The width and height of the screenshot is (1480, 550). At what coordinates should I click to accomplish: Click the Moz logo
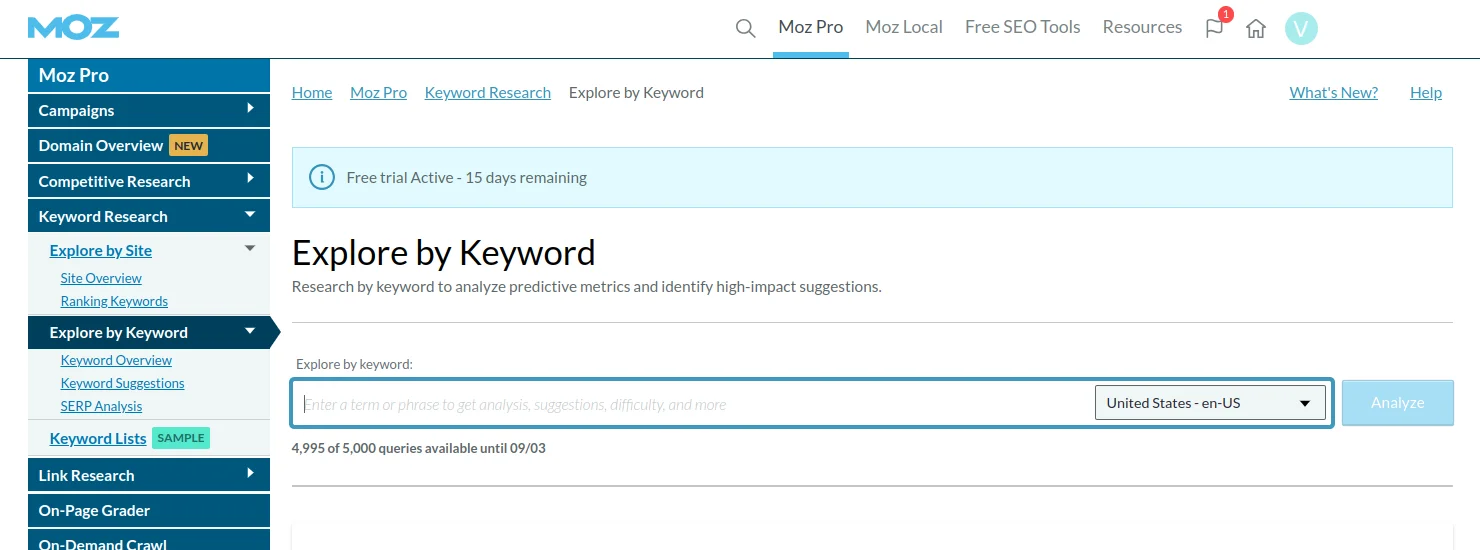click(73, 27)
